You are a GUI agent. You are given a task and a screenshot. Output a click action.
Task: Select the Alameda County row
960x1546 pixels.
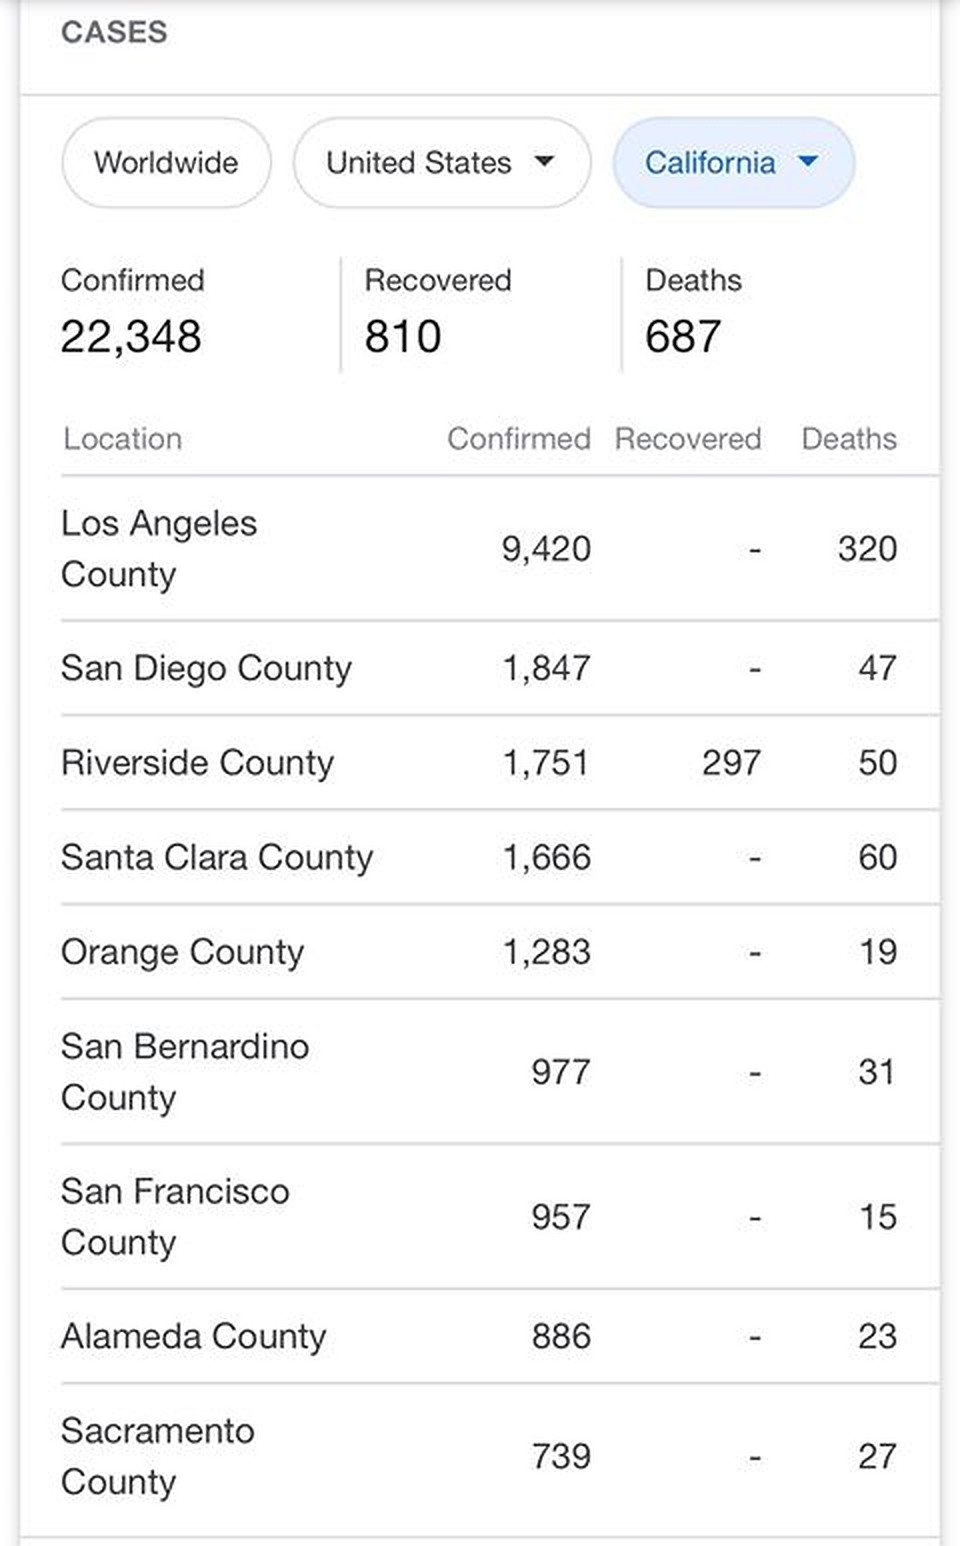tap(193, 1336)
